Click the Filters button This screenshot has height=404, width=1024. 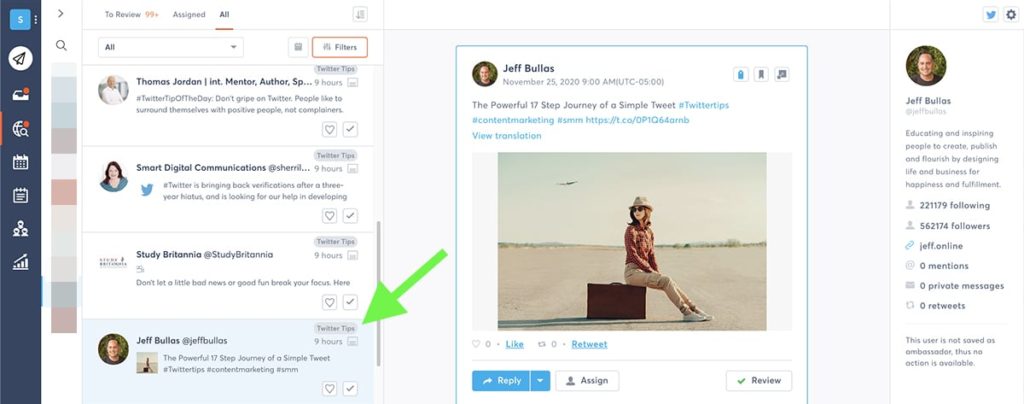click(340, 47)
